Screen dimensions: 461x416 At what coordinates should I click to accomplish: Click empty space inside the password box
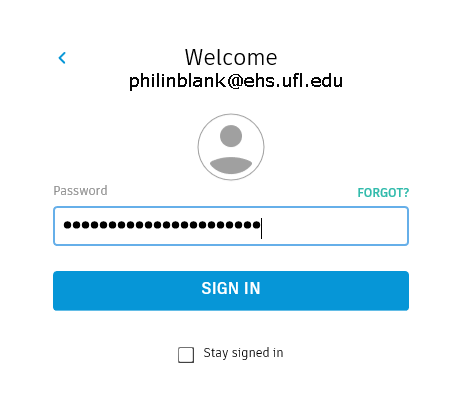[x=333, y=226]
